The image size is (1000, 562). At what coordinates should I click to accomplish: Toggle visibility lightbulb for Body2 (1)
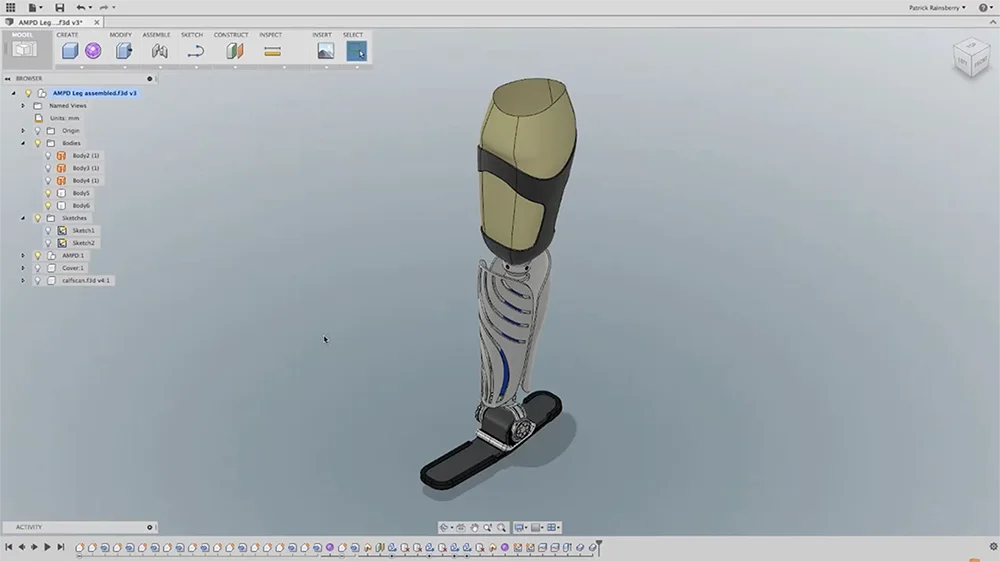[48, 156]
